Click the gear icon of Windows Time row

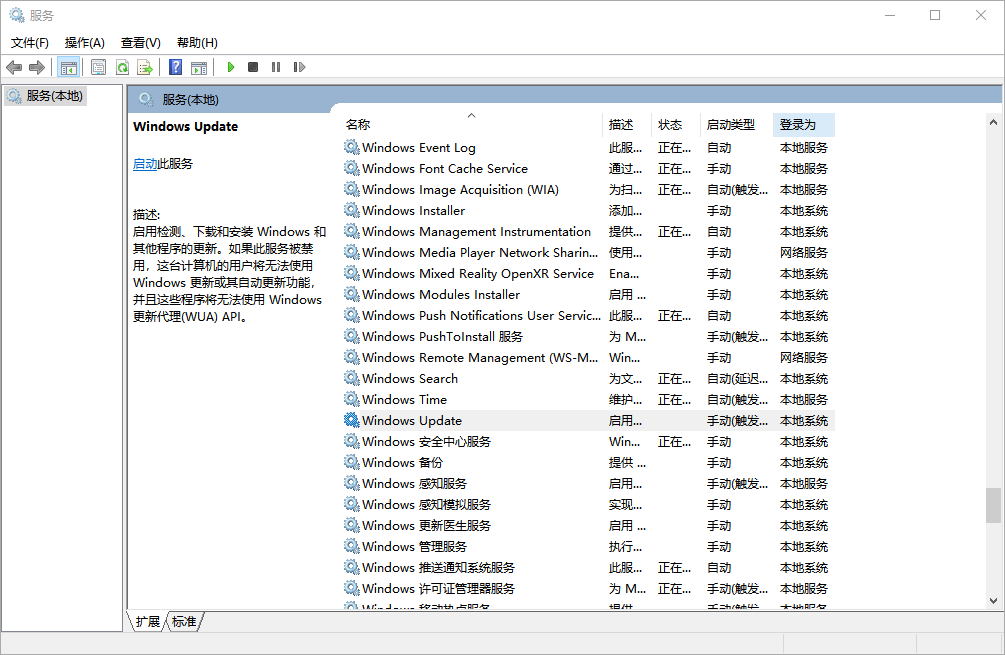tap(351, 399)
